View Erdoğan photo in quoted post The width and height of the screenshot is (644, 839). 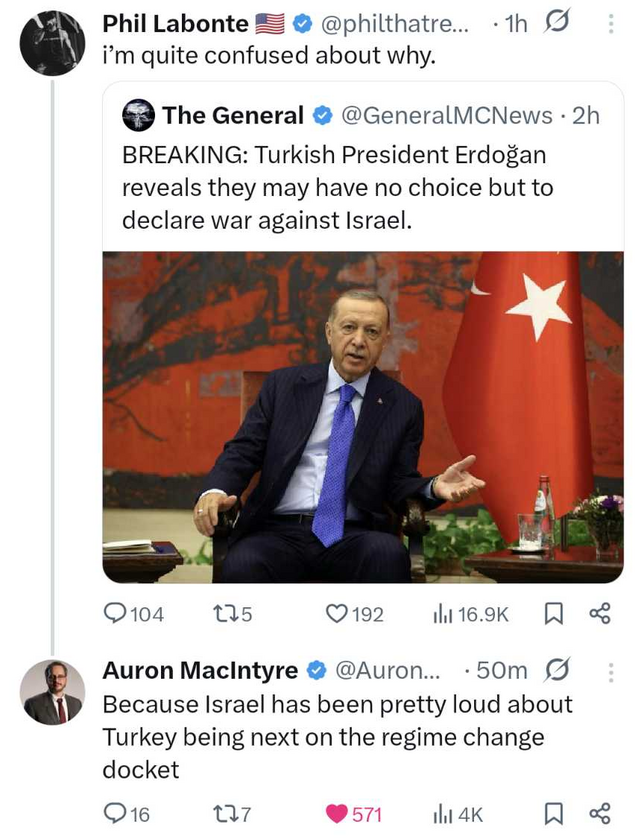tap(362, 416)
